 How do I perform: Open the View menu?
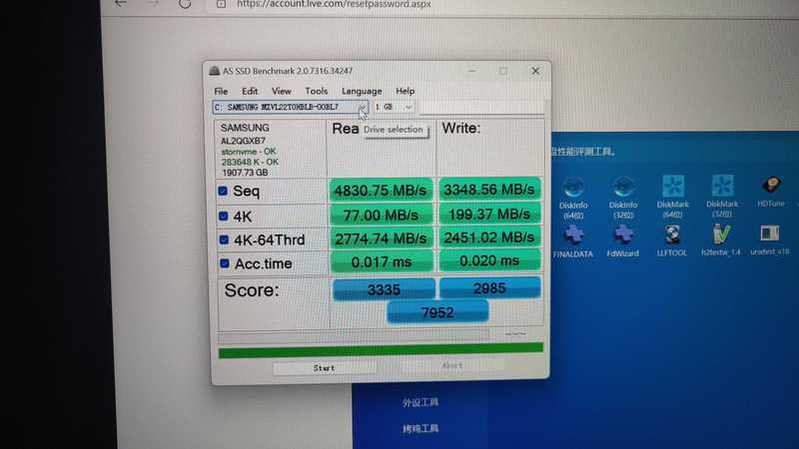tap(281, 91)
